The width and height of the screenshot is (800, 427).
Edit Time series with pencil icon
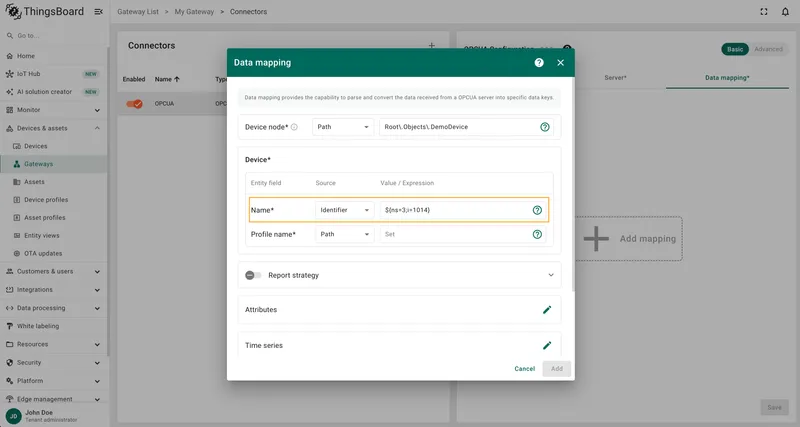pos(547,345)
